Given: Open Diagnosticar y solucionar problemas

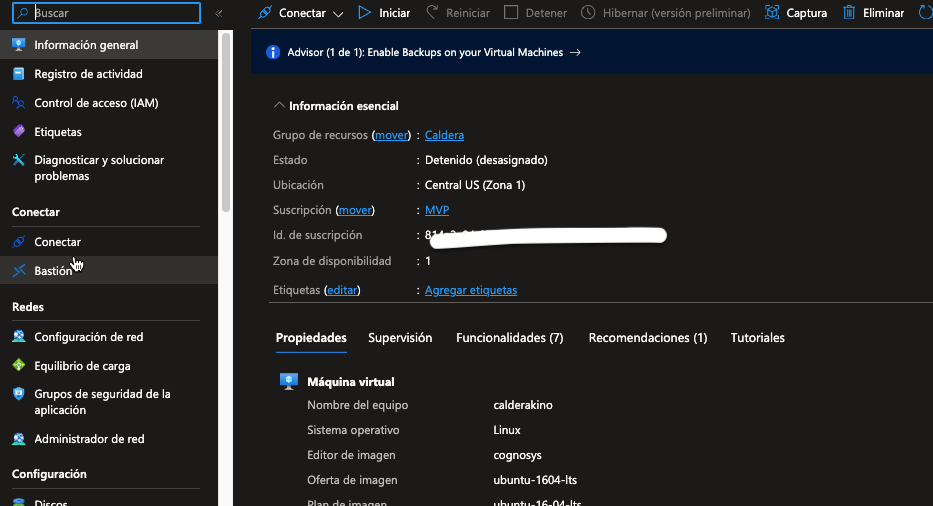Looking at the screenshot, I should pos(99,168).
